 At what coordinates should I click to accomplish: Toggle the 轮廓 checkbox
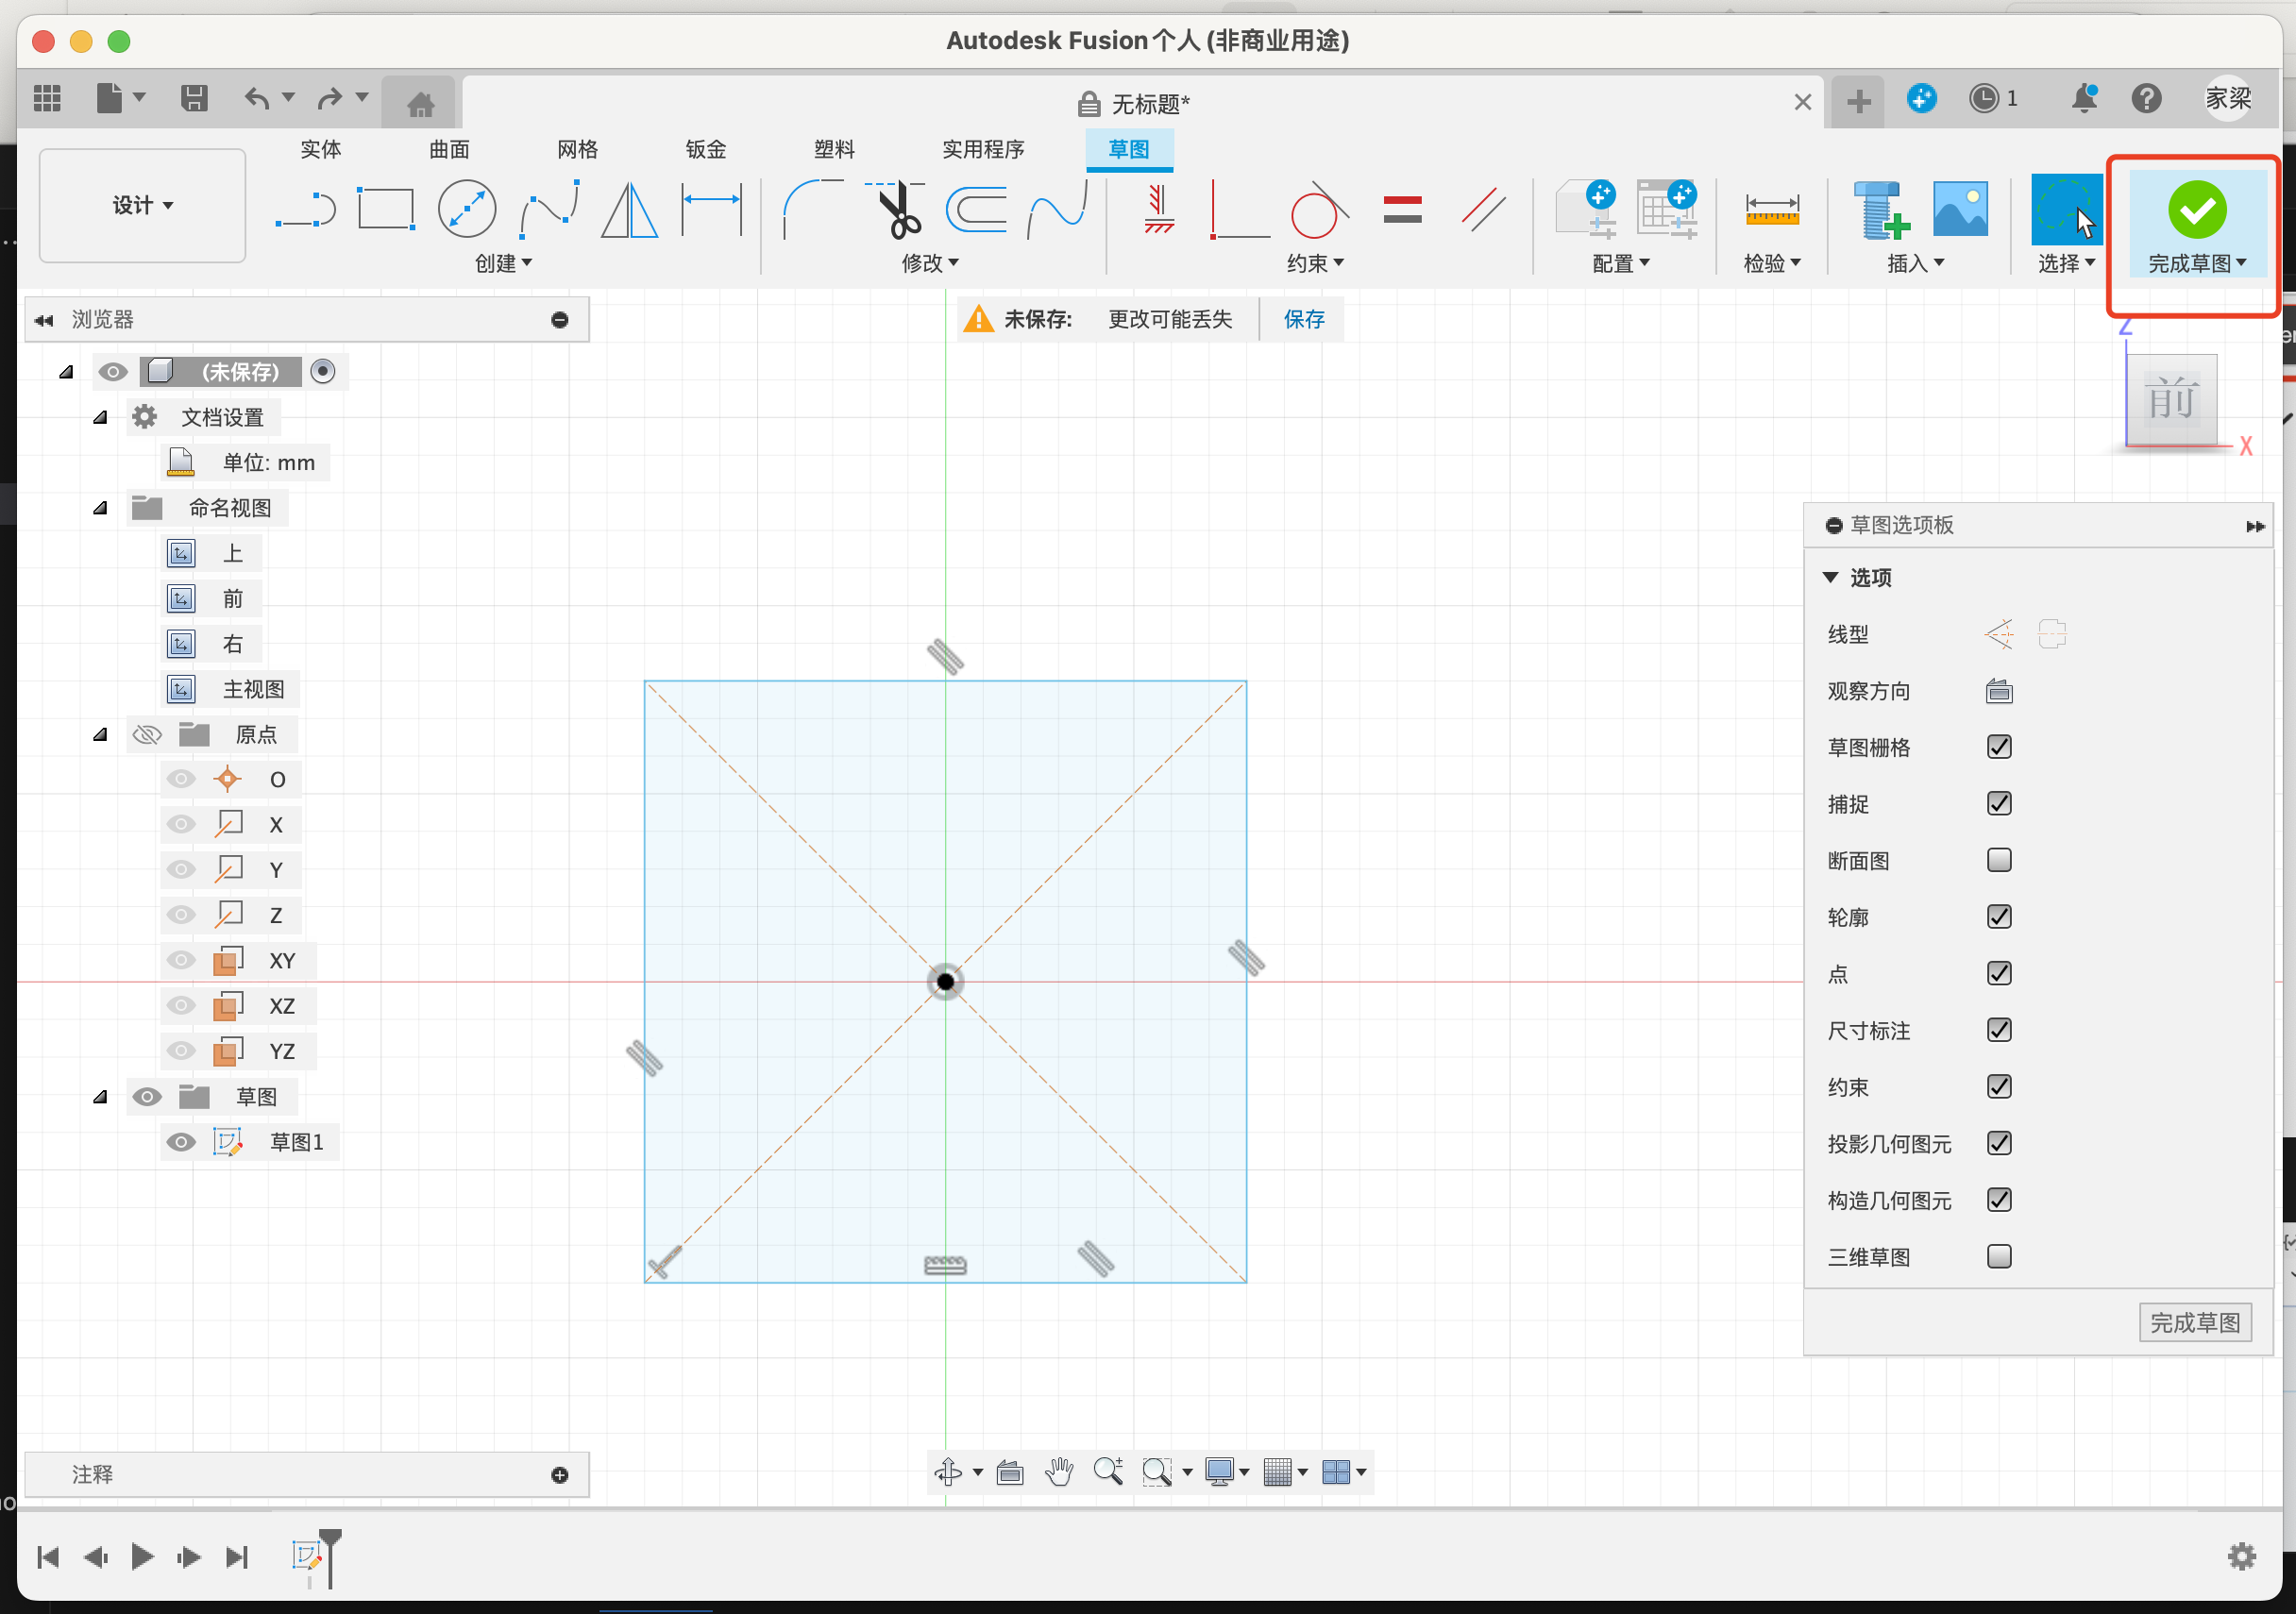pos(1999,917)
